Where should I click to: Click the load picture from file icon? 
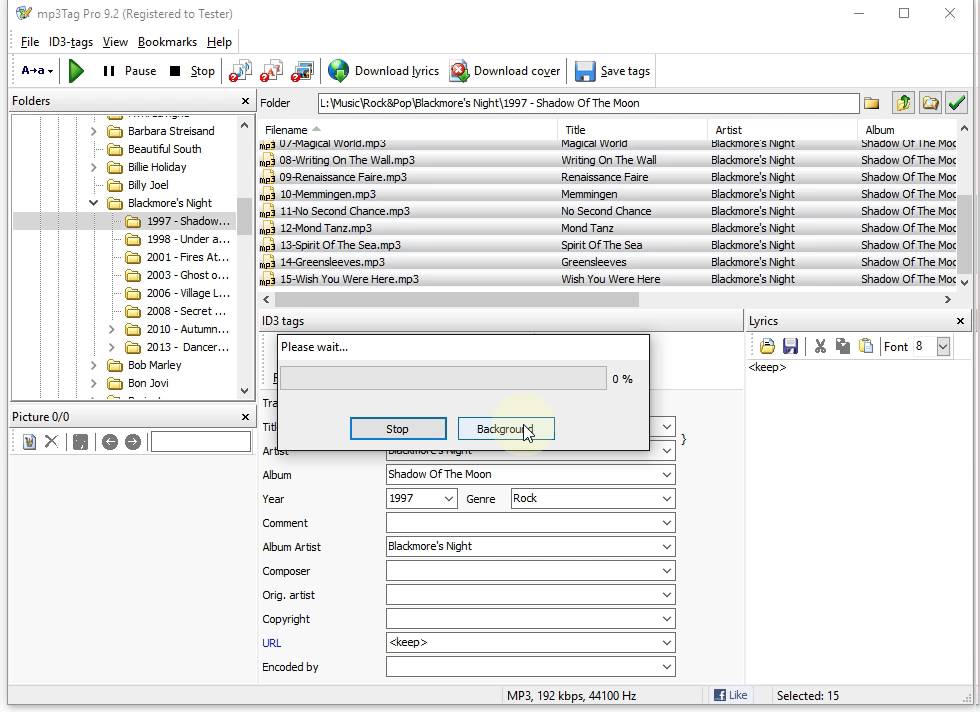point(29,442)
